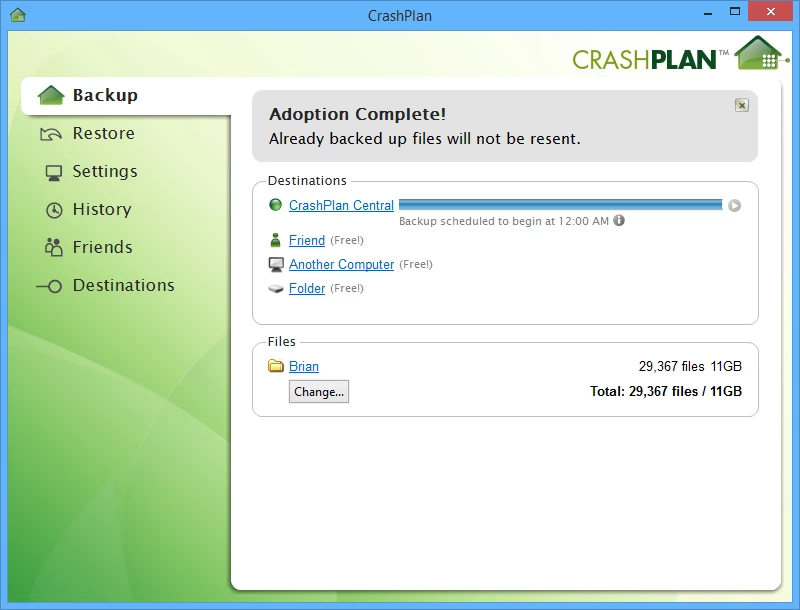Image resolution: width=800 pixels, height=610 pixels.
Task: Maximize the CrashPlan window
Action: tap(735, 12)
